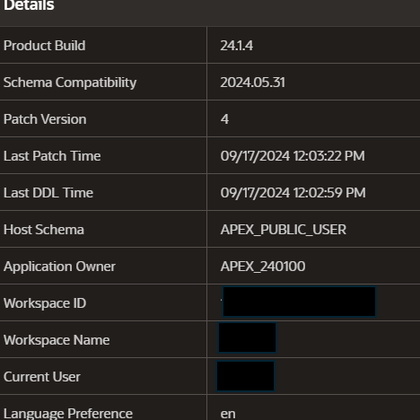The image size is (420, 420).
Task: Click the Product Build value 24.1.4
Action: click(x=236, y=45)
